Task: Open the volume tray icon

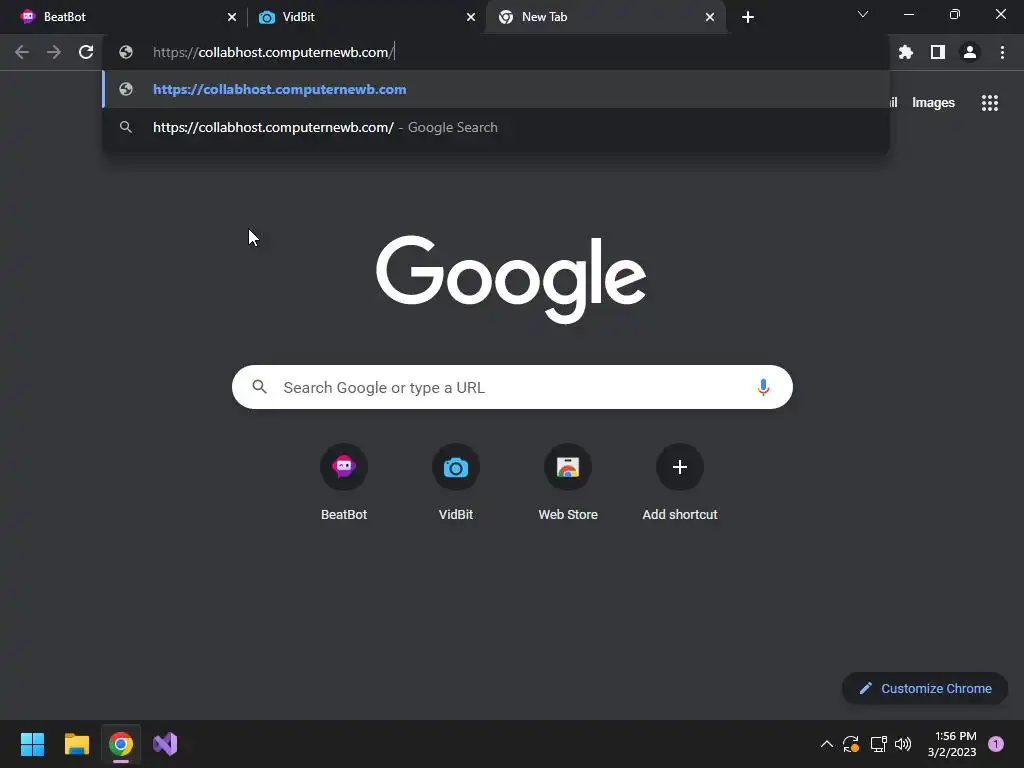Action: point(903,744)
